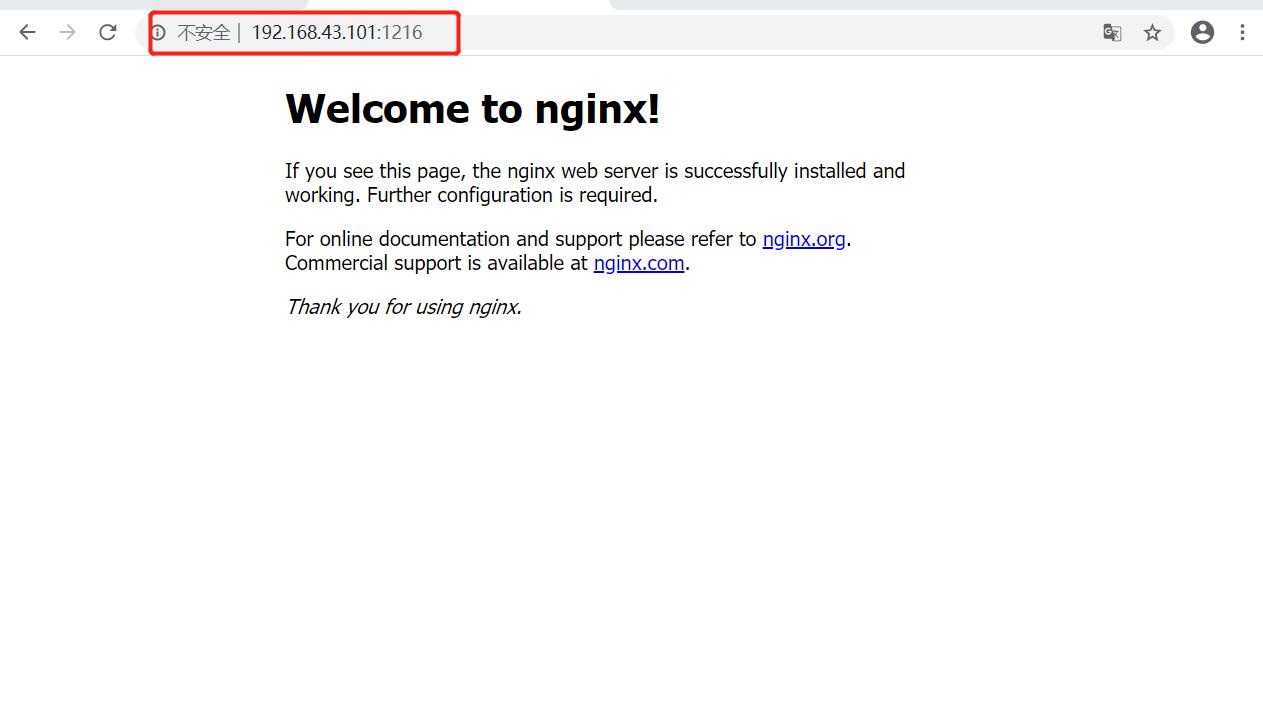
Task: Open the Google Translate page icon
Action: (1112, 32)
